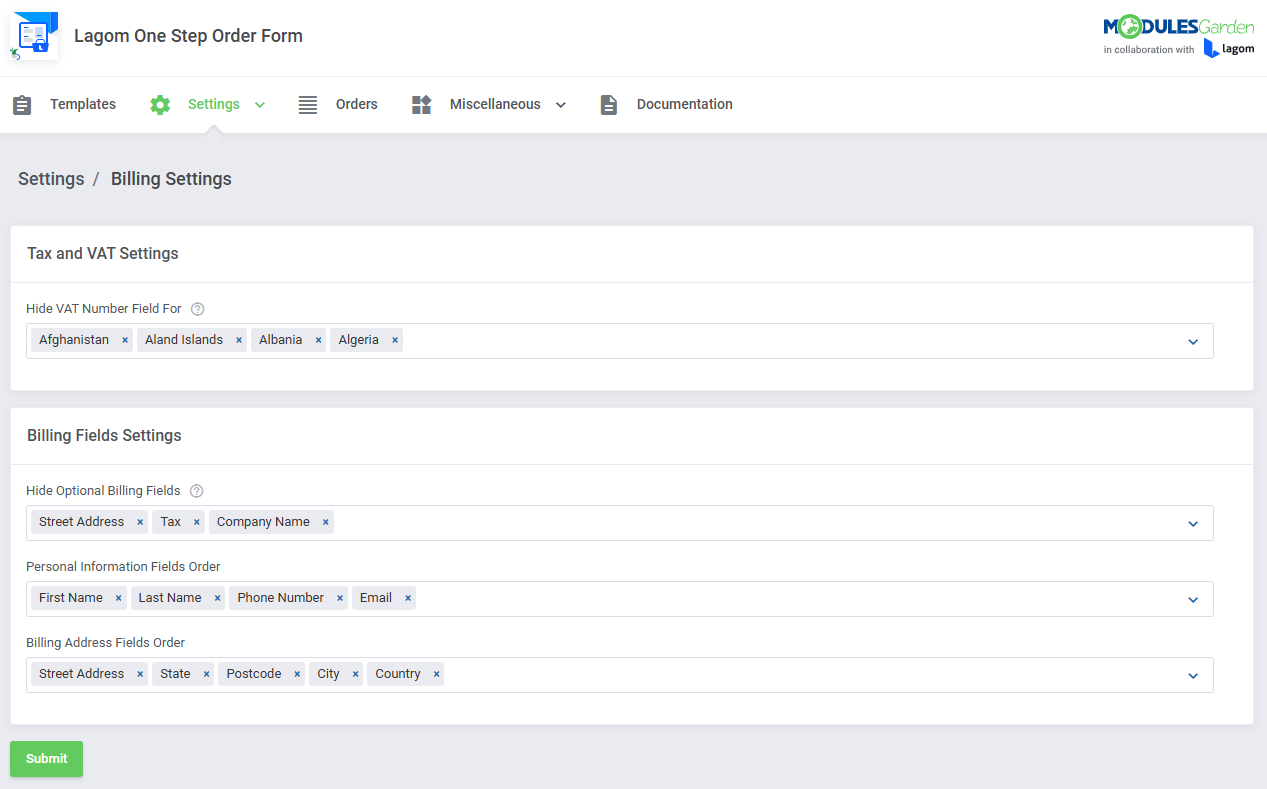Image resolution: width=1267 pixels, height=789 pixels.
Task: Expand Hide Optional Billing Fields dropdown
Action: [1193, 524]
